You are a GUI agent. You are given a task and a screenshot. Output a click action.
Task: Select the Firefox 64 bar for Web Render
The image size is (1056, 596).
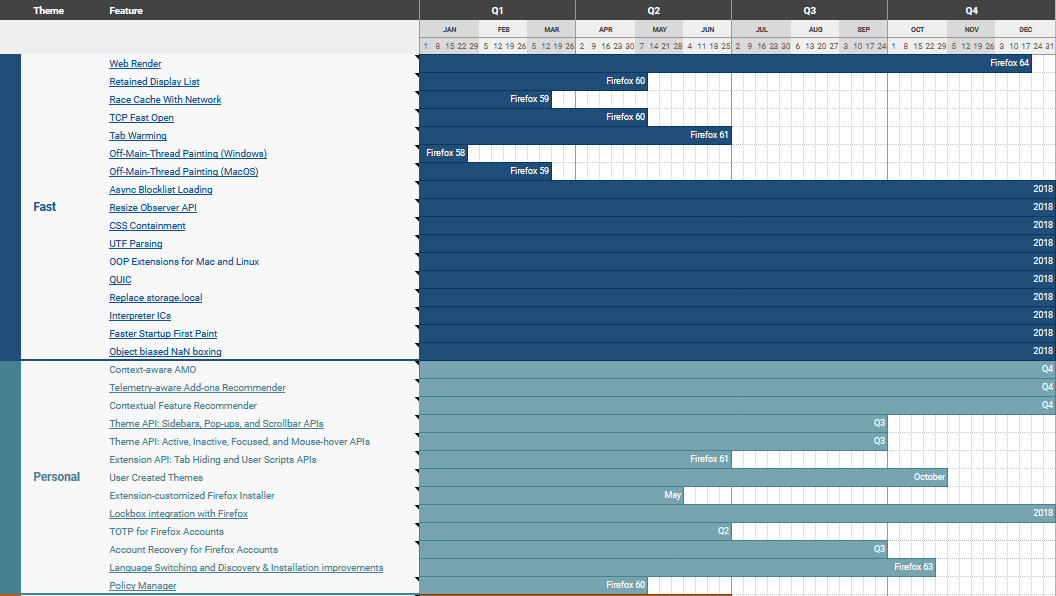(725, 63)
